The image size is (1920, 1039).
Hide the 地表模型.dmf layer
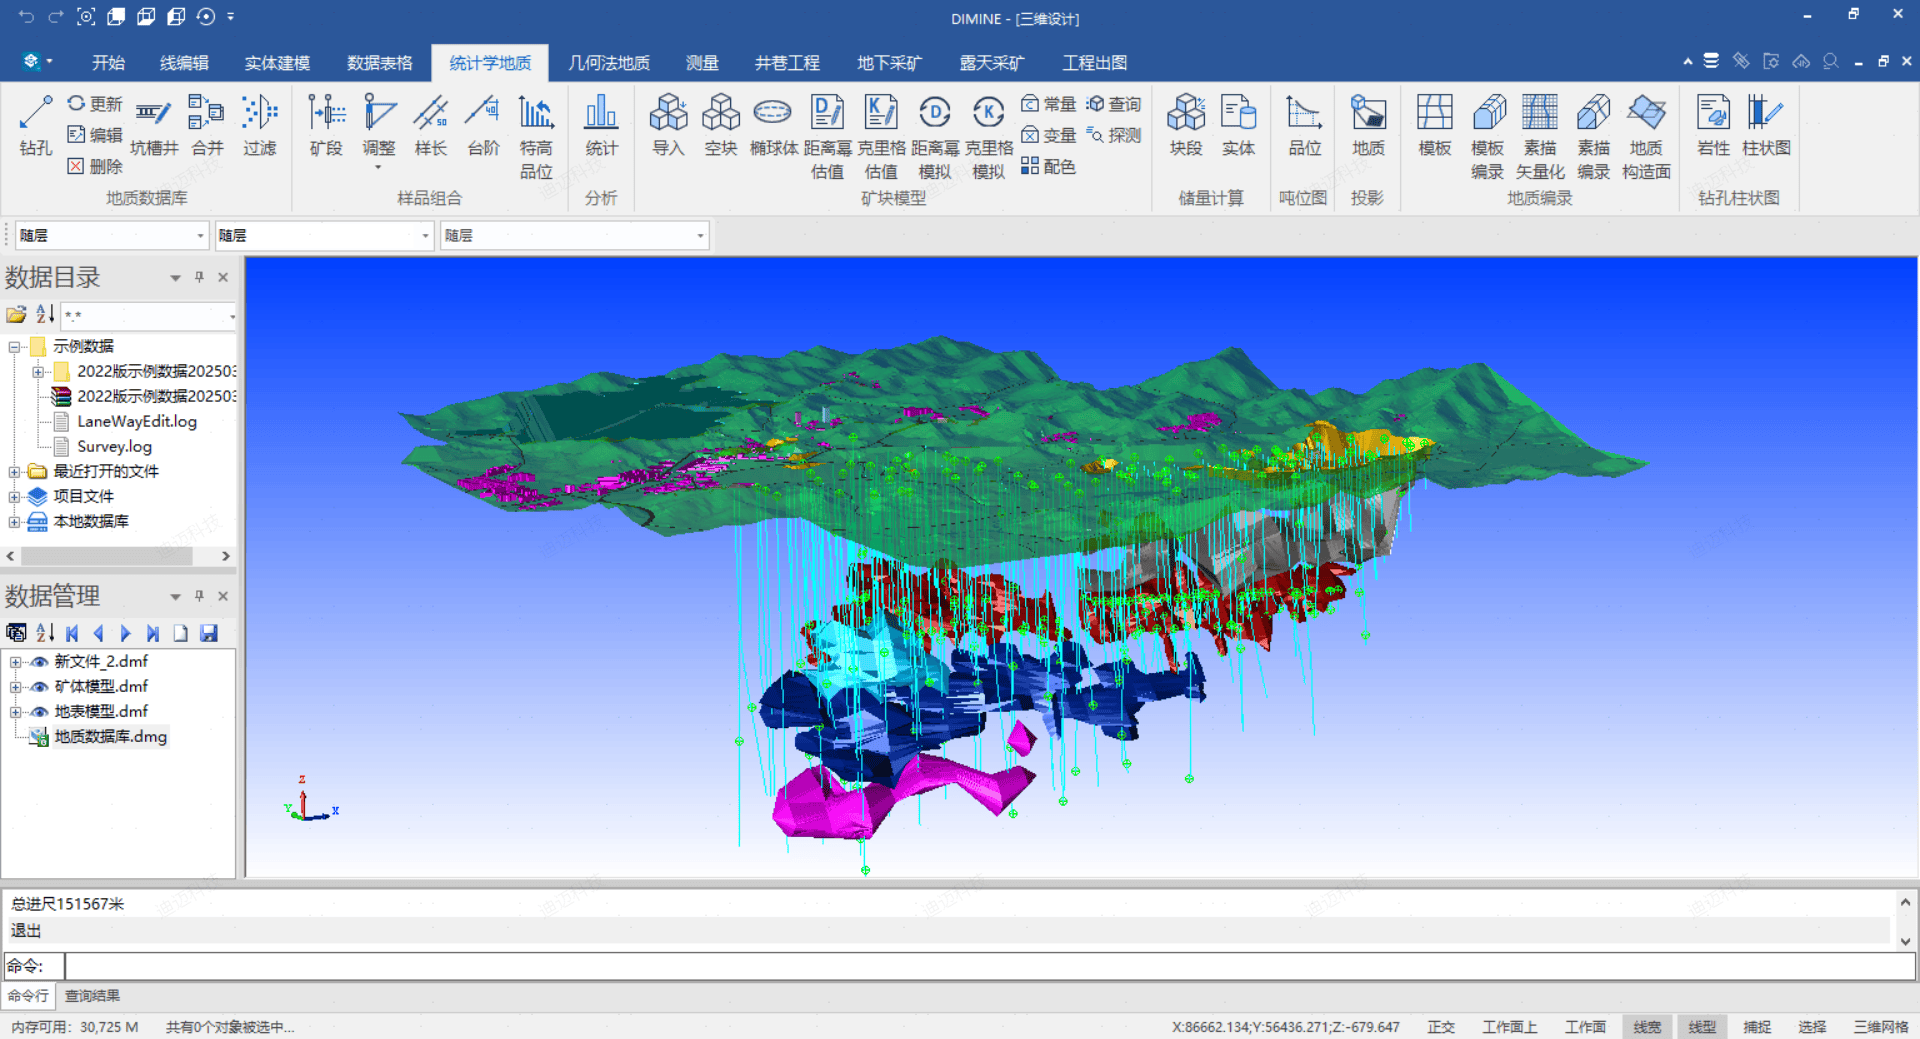(x=40, y=712)
